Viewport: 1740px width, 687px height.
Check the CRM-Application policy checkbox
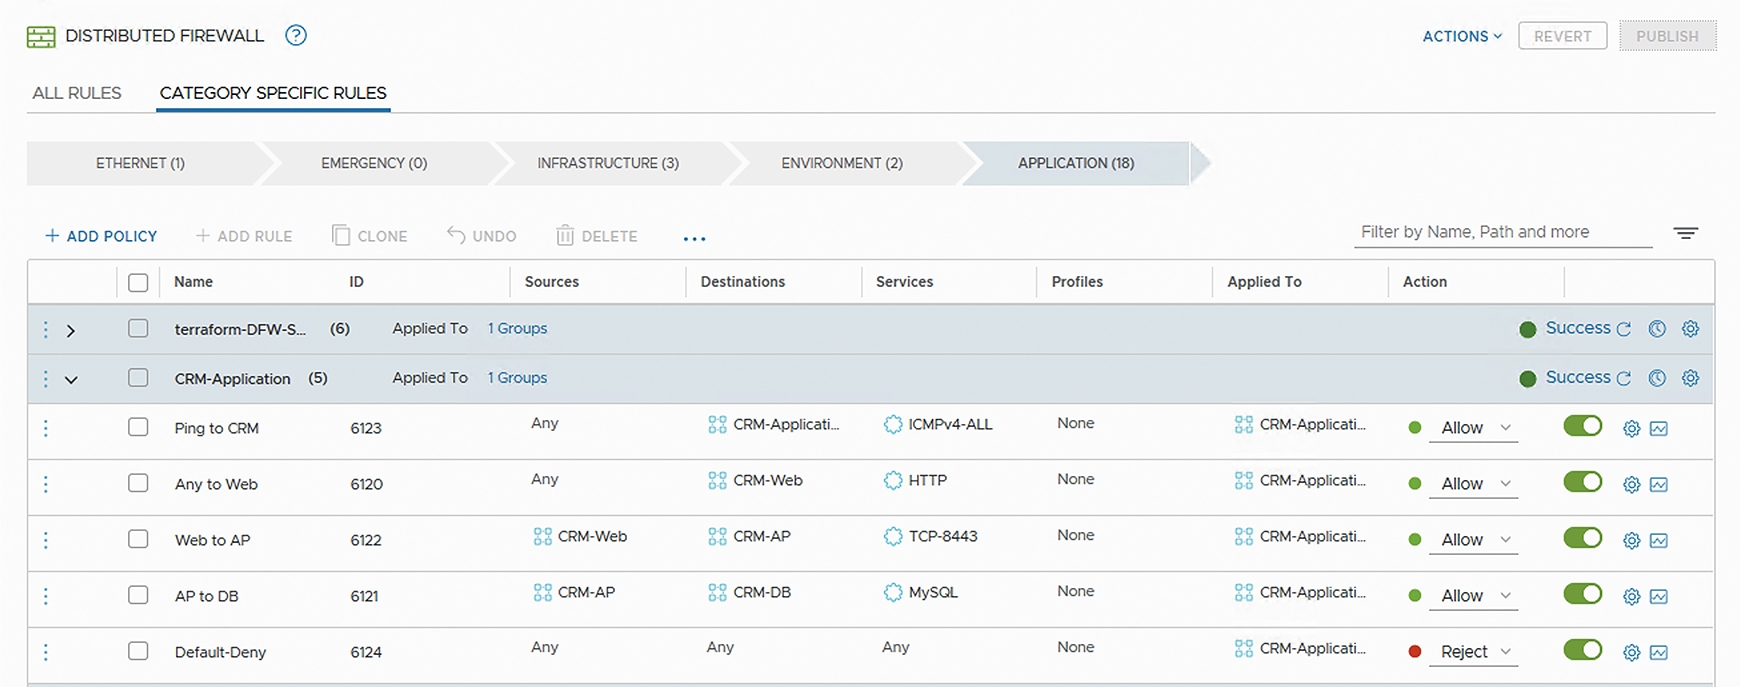coord(138,378)
